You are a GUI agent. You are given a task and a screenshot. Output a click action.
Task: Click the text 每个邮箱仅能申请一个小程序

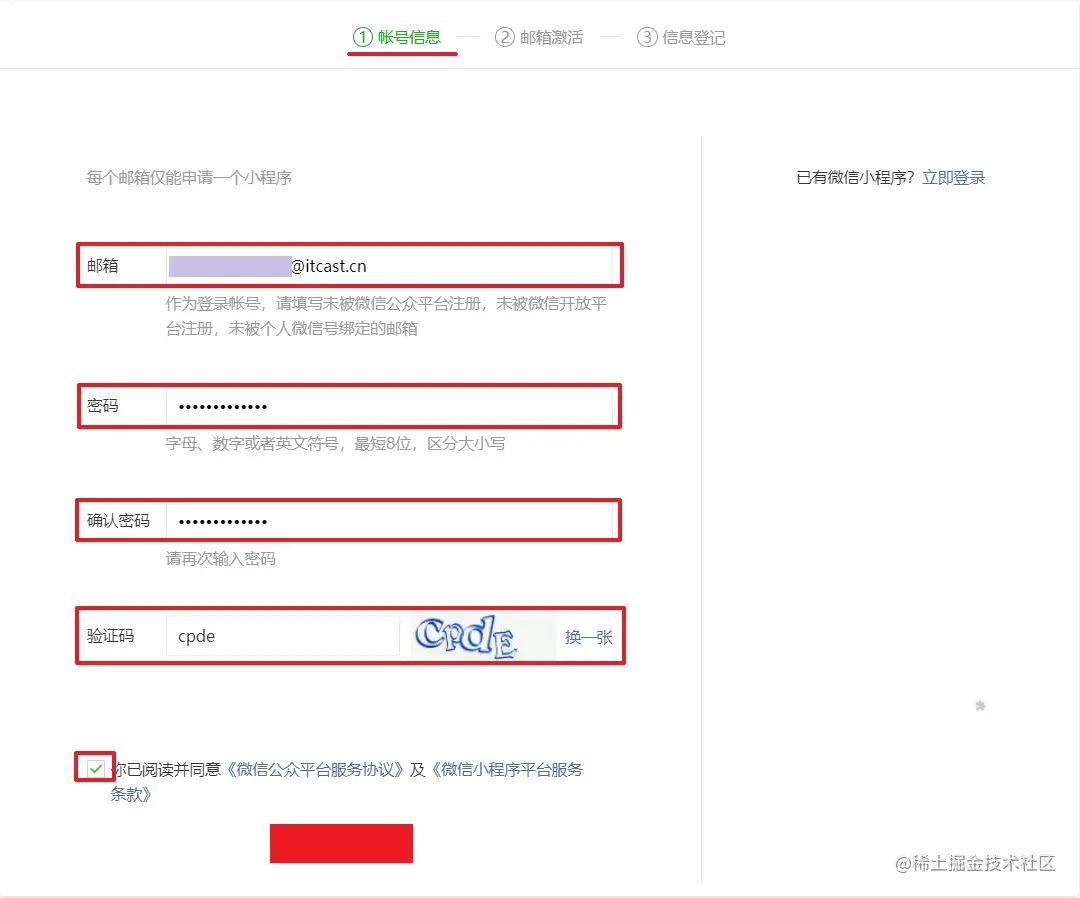click(x=189, y=178)
